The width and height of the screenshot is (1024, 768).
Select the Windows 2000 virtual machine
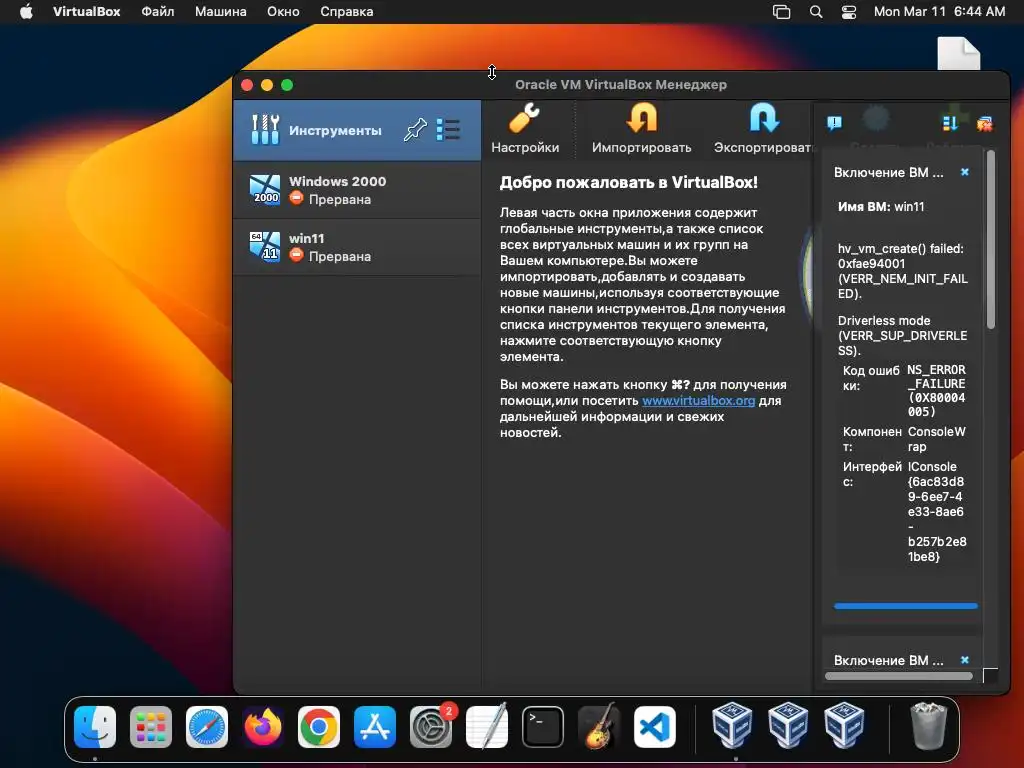click(x=357, y=190)
